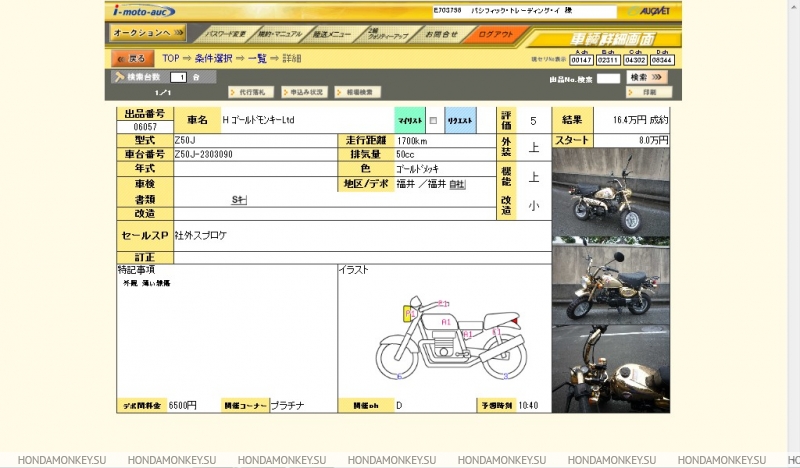Screen dimensions: 800x468
Task: Click the オークションへ button
Action: [148, 33]
